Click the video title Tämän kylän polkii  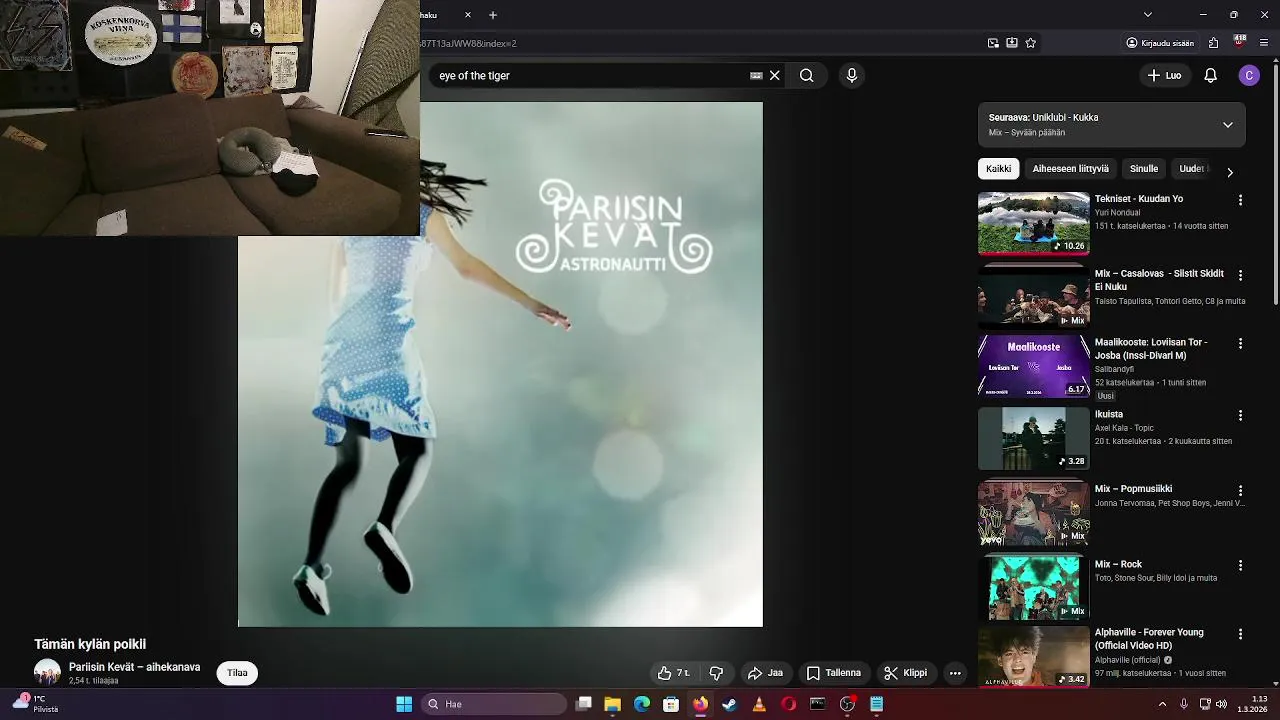point(90,644)
